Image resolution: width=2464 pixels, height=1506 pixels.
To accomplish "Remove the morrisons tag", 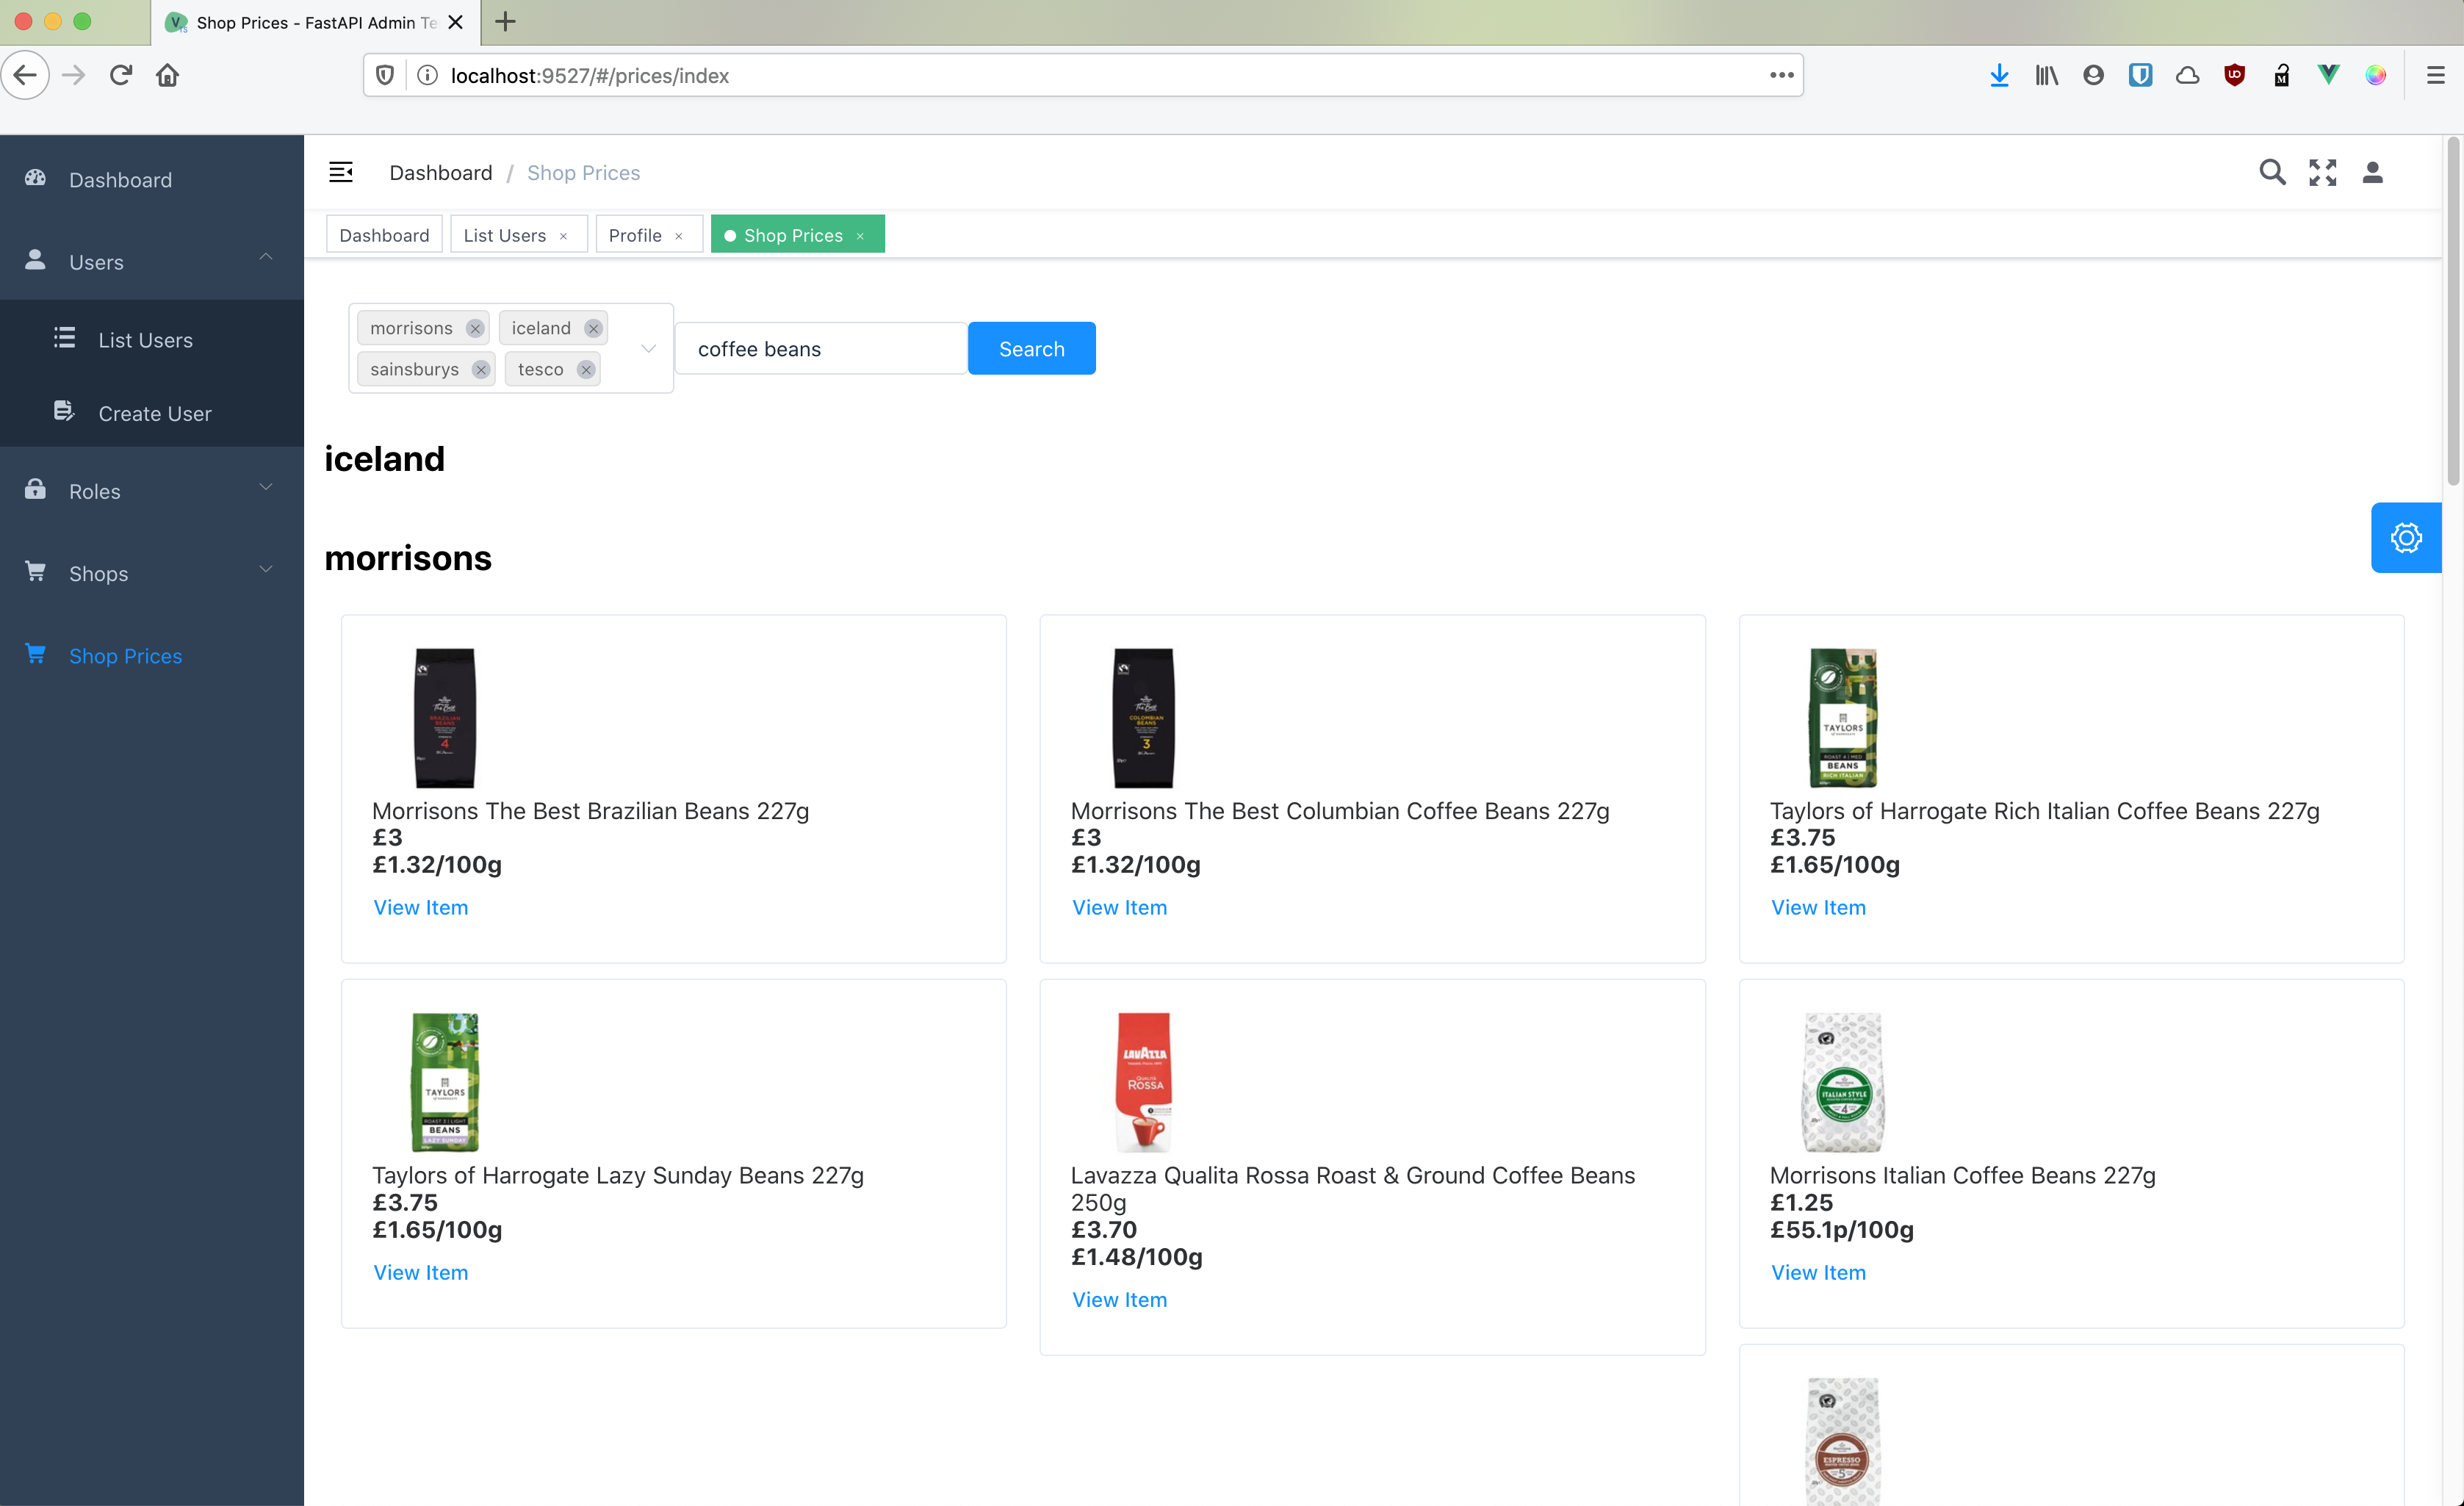I will (x=475, y=328).
